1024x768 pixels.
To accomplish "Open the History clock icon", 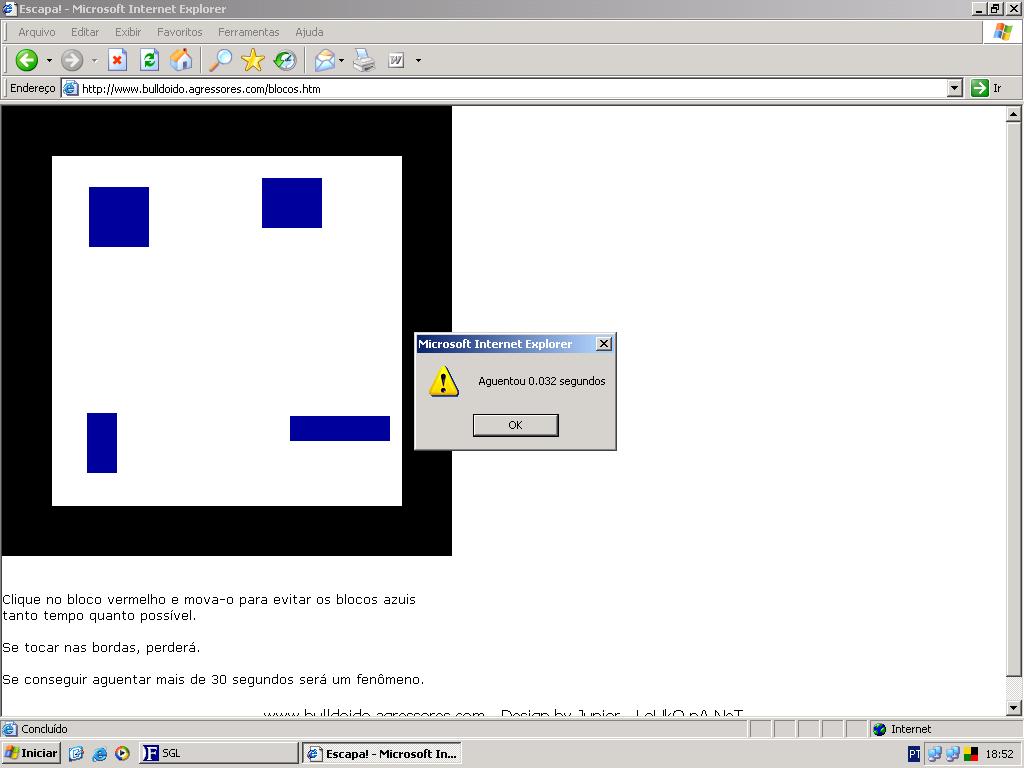I will [285, 60].
